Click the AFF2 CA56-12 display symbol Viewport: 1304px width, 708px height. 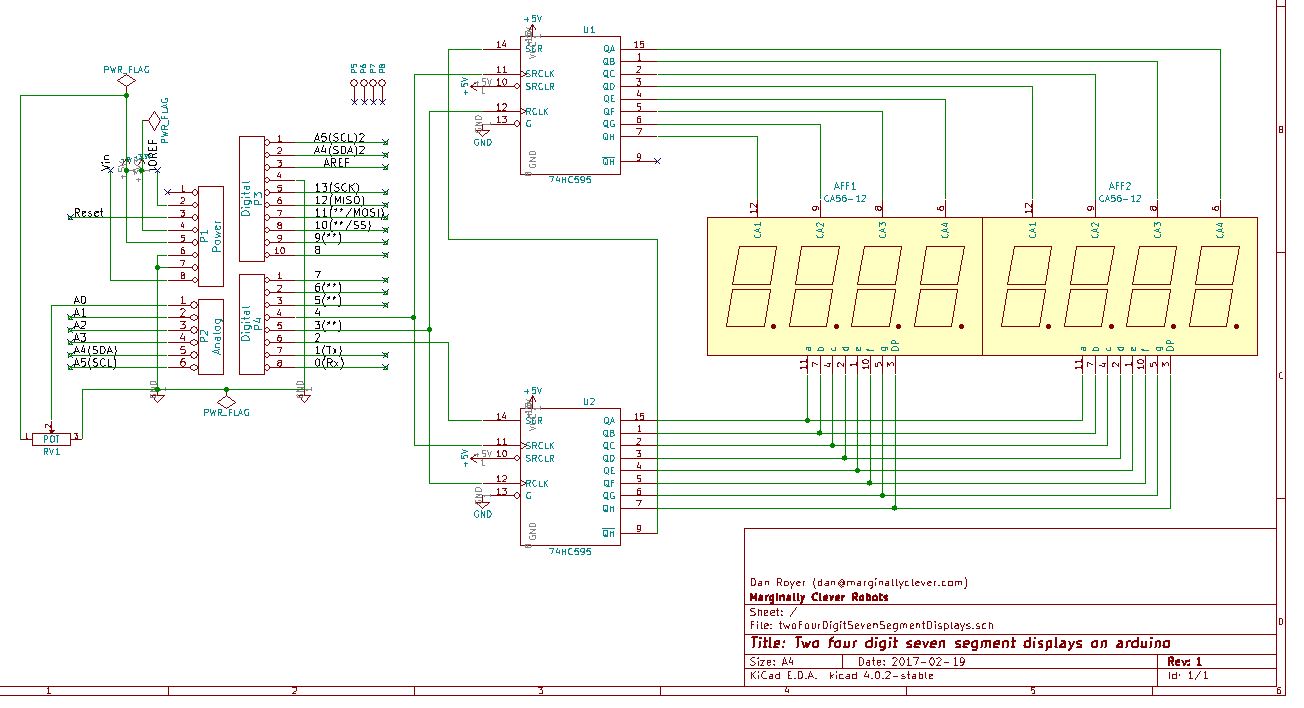(1120, 285)
